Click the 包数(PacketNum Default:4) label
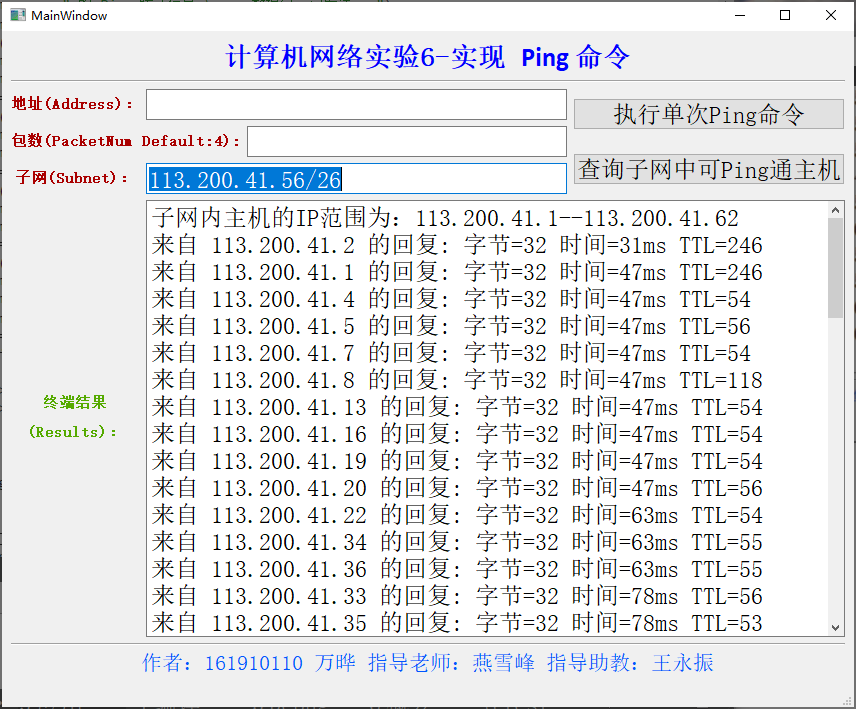The height and width of the screenshot is (709, 856). (126, 141)
